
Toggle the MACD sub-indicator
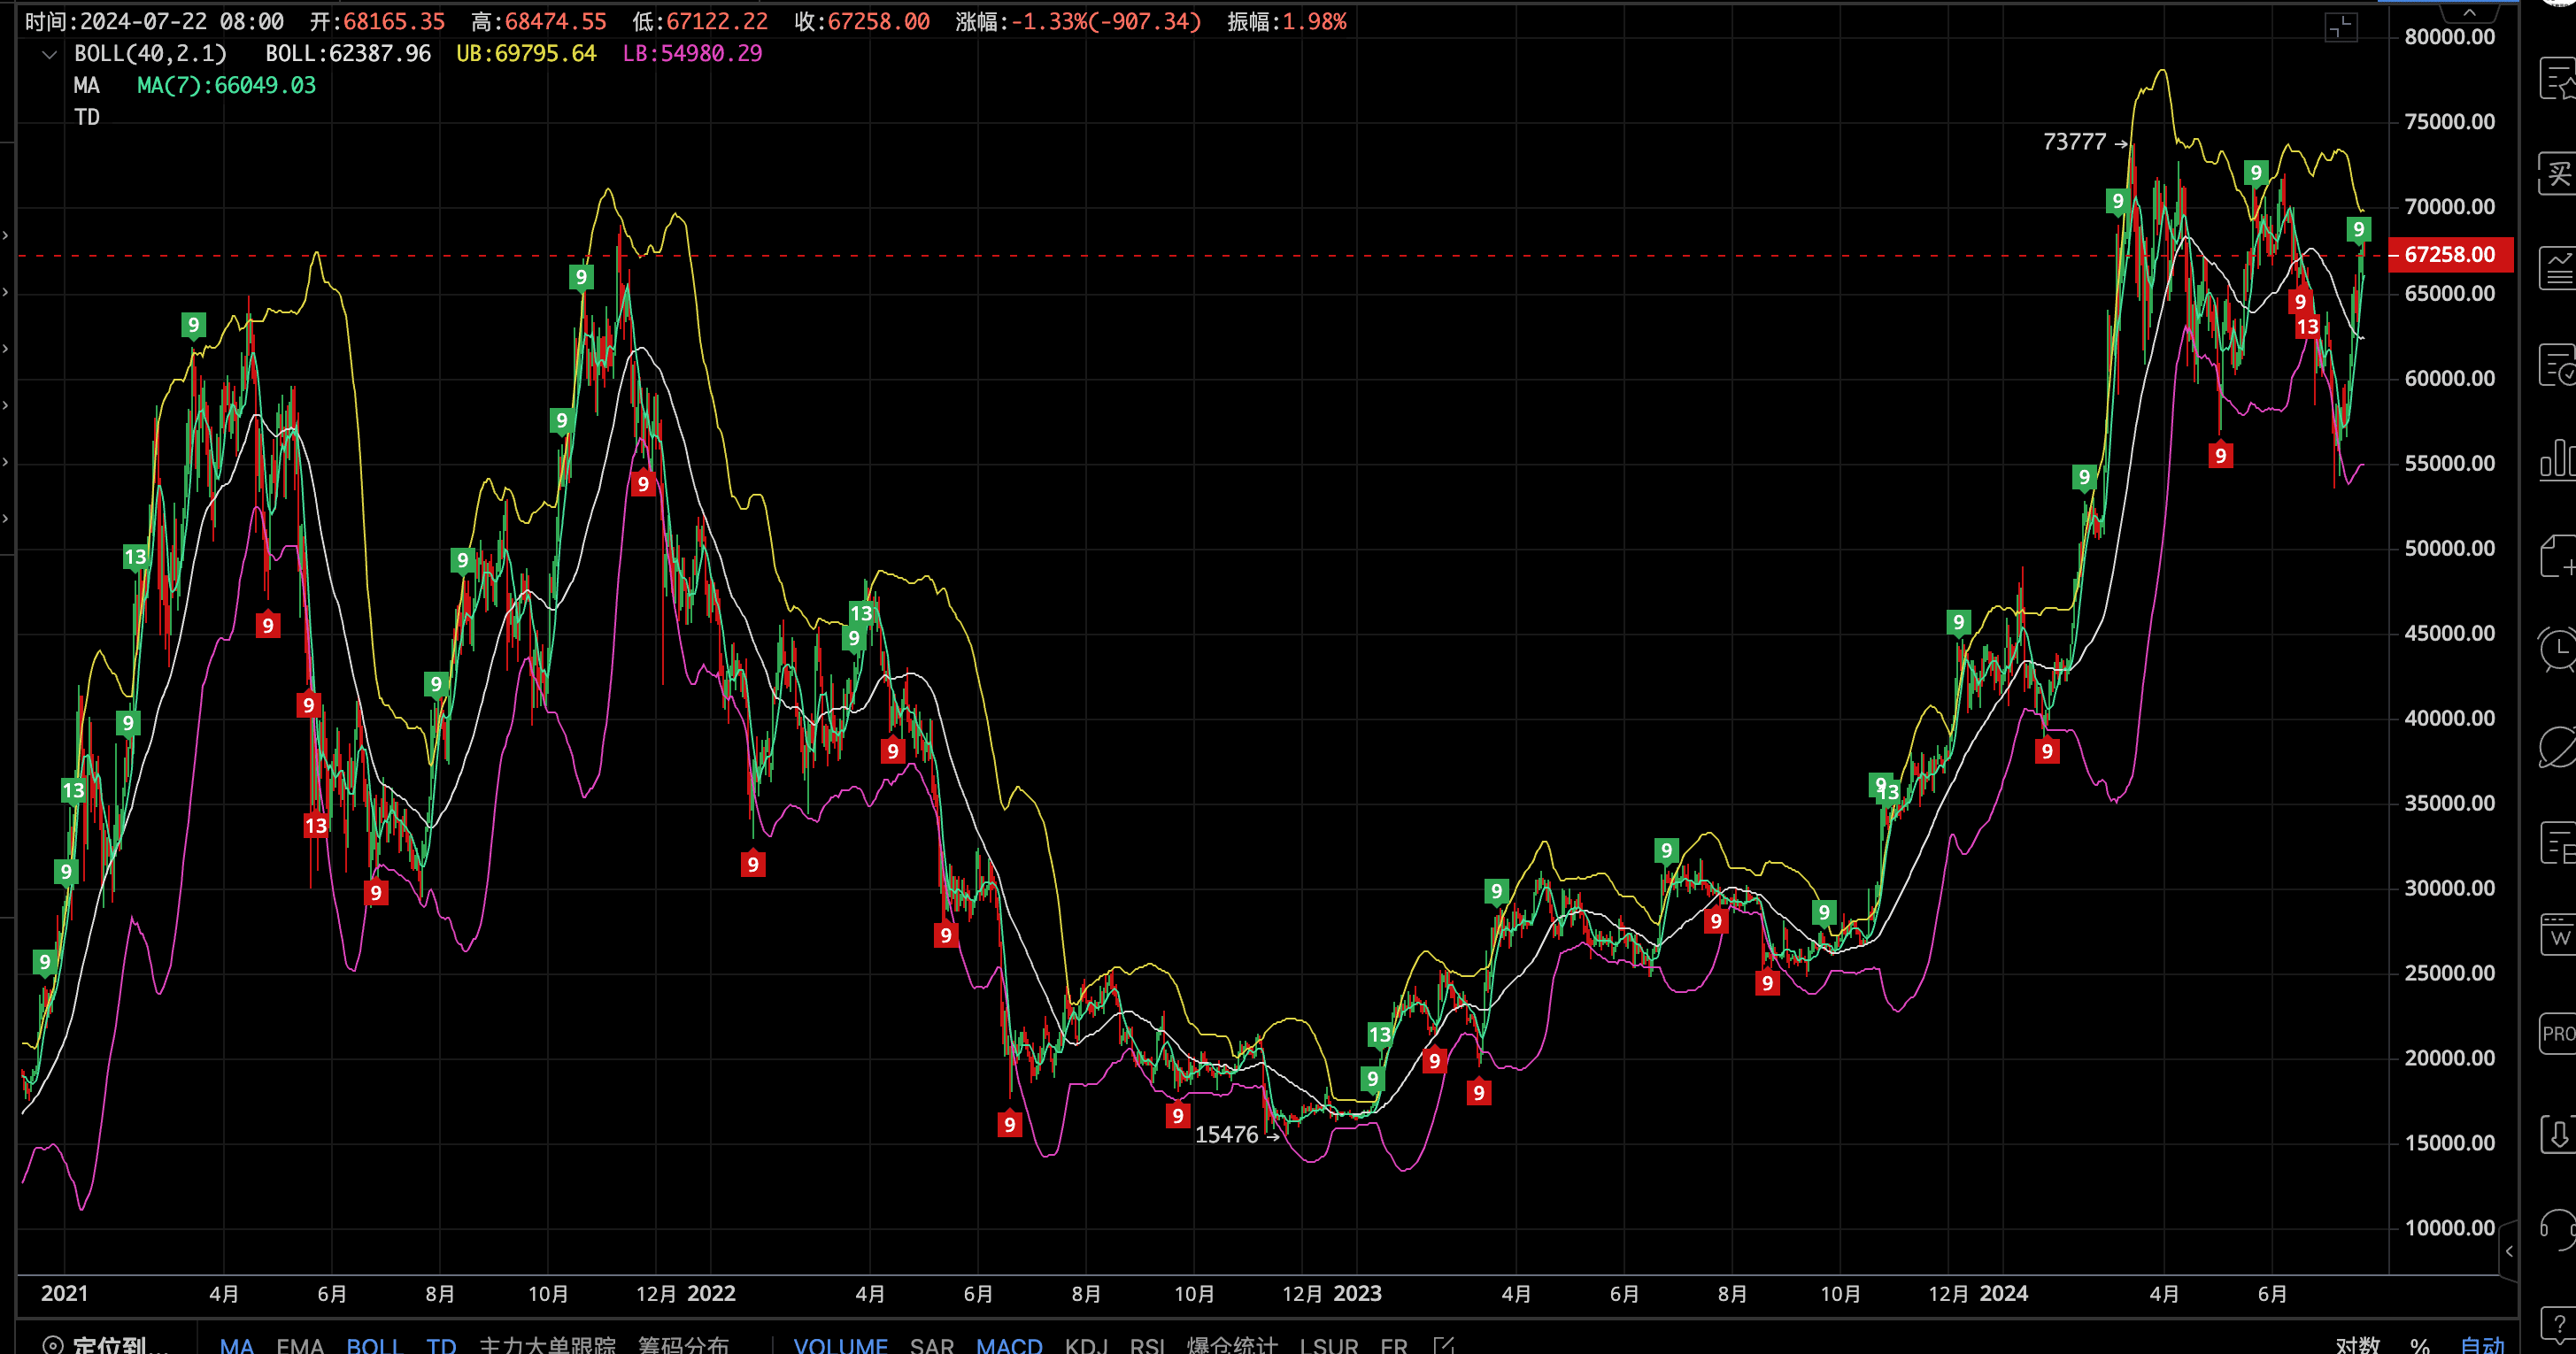click(x=1009, y=1345)
